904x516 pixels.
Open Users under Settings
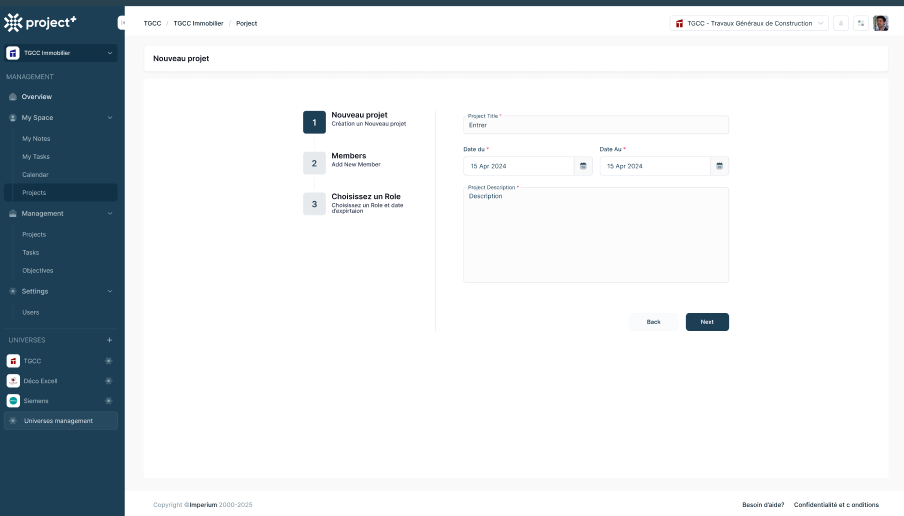[31, 312]
